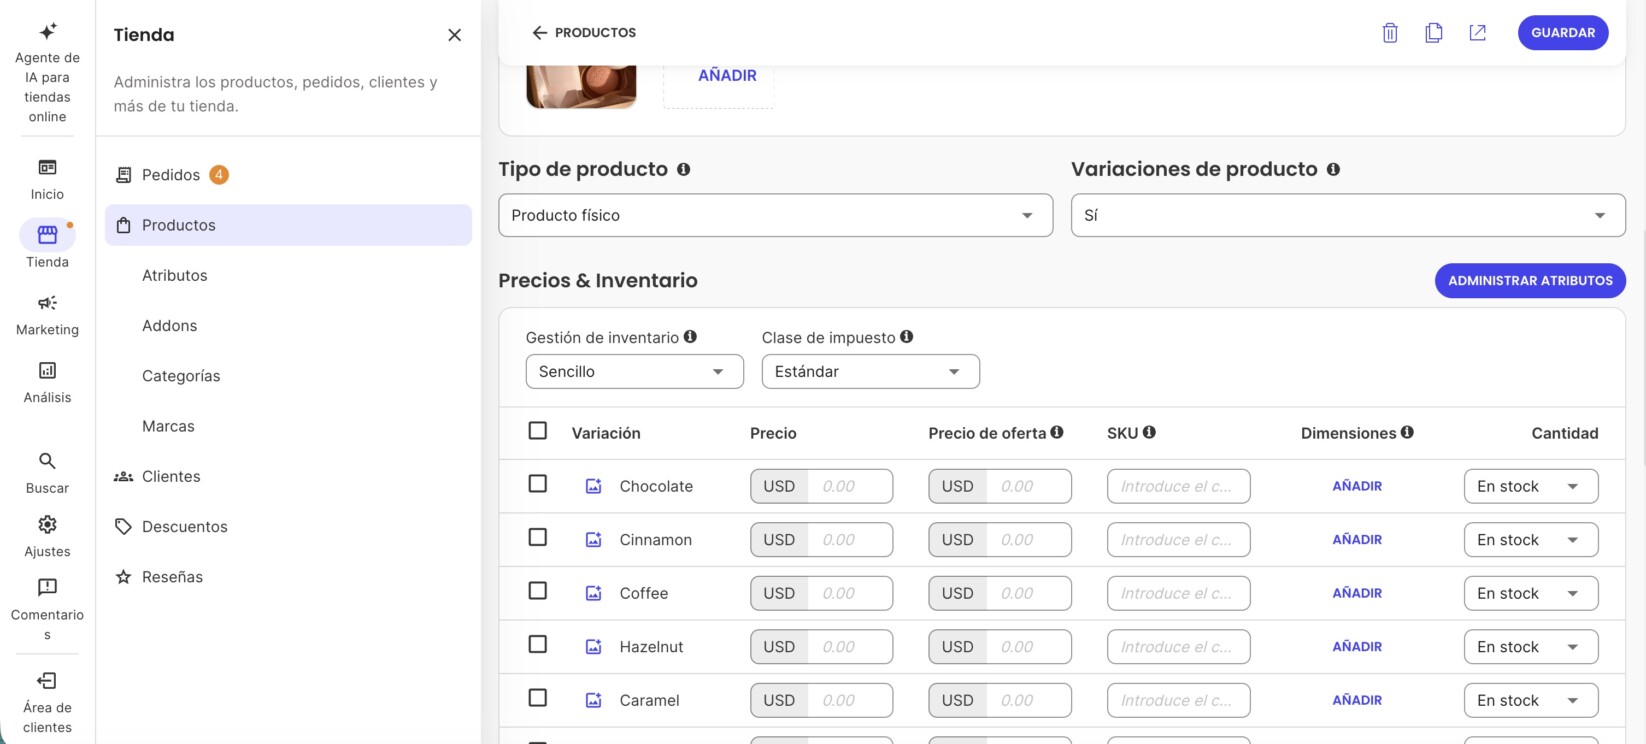Go back to PRODUCTOS list

[x=584, y=33]
